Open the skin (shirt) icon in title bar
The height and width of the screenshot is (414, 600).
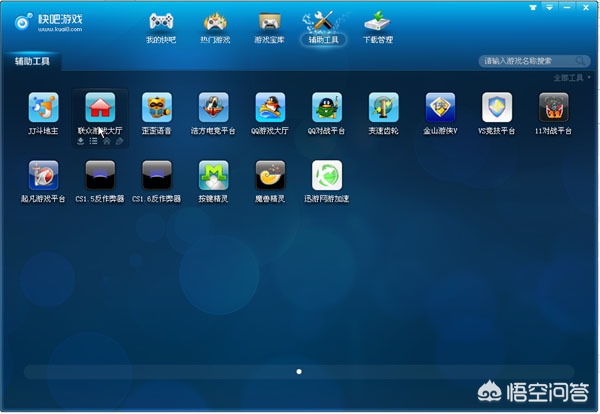coord(533,7)
